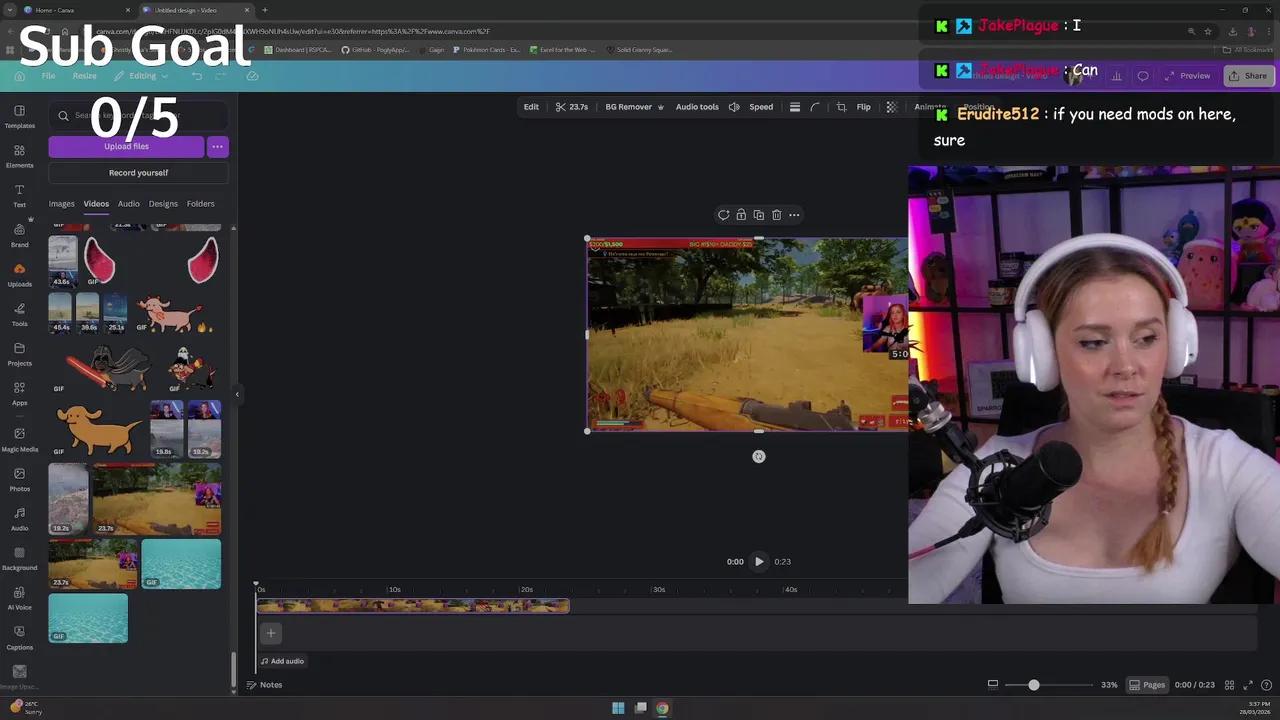Click Audio tools in the toolbar
Screen dimensions: 1280x720
(697, 107)
